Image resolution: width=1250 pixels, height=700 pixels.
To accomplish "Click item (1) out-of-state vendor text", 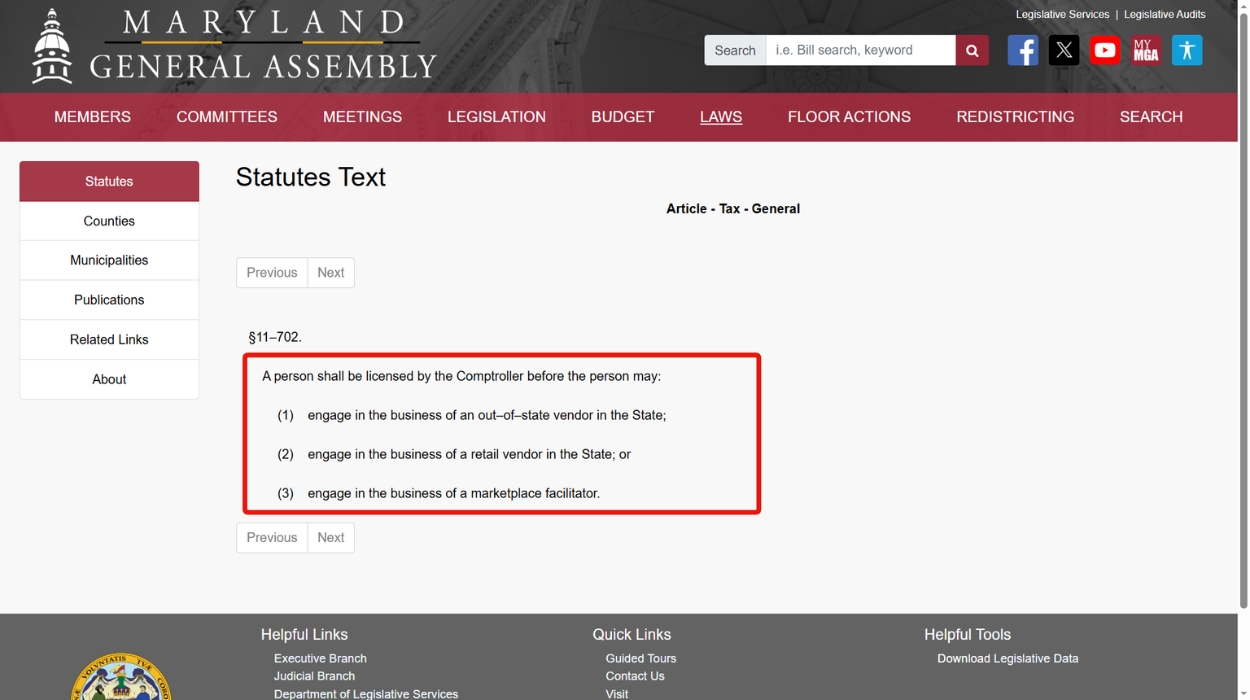I will pyautogui.click(x=487, y=415).
